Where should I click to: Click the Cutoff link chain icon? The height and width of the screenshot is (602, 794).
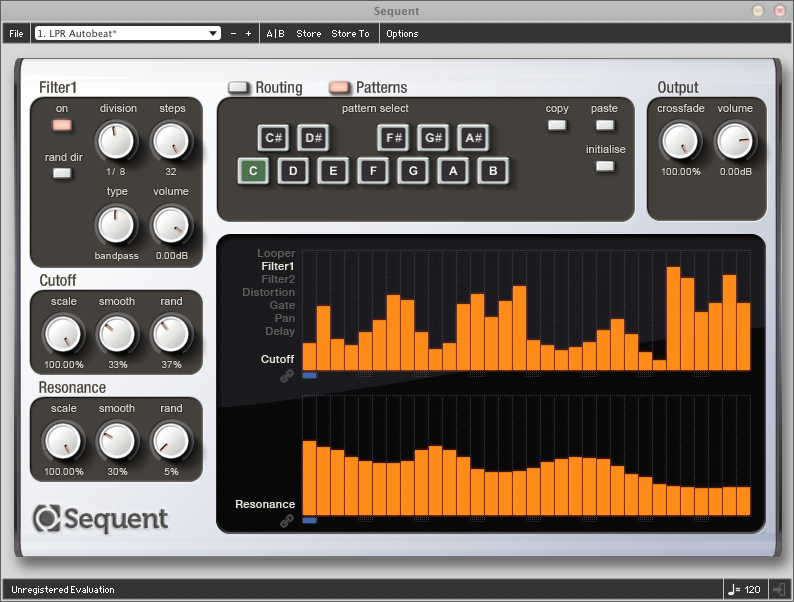(287, 376)
